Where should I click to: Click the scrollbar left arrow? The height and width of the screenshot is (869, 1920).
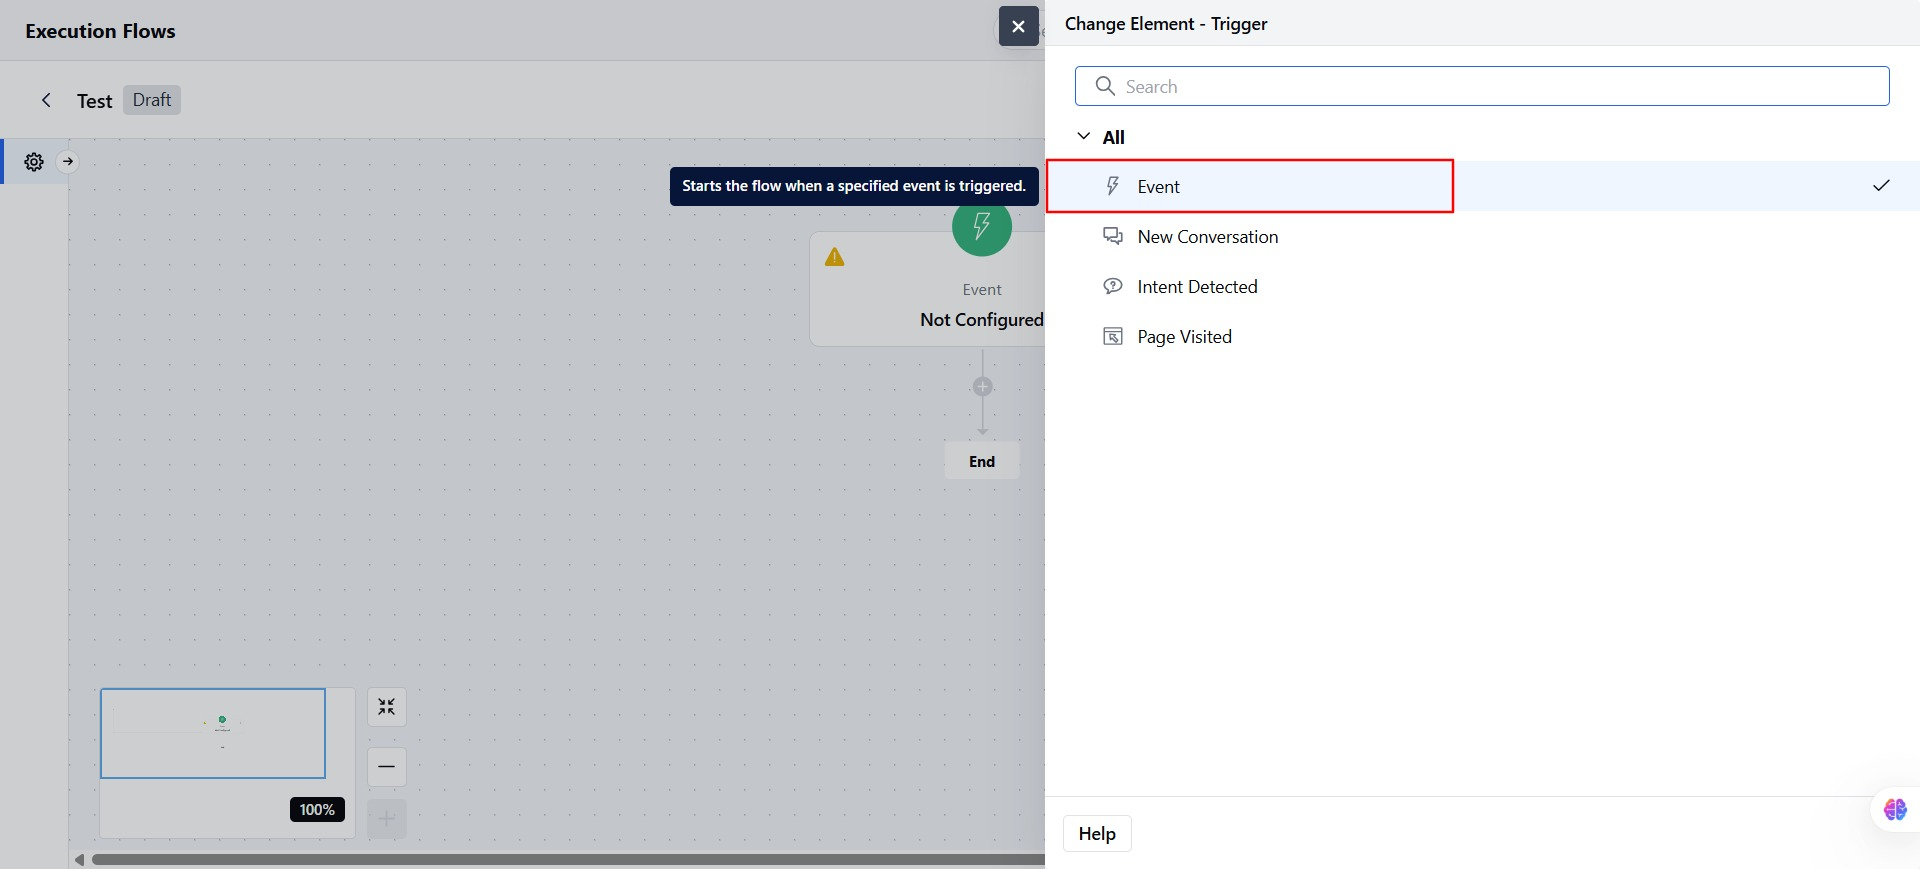click(x=79, y=860)
